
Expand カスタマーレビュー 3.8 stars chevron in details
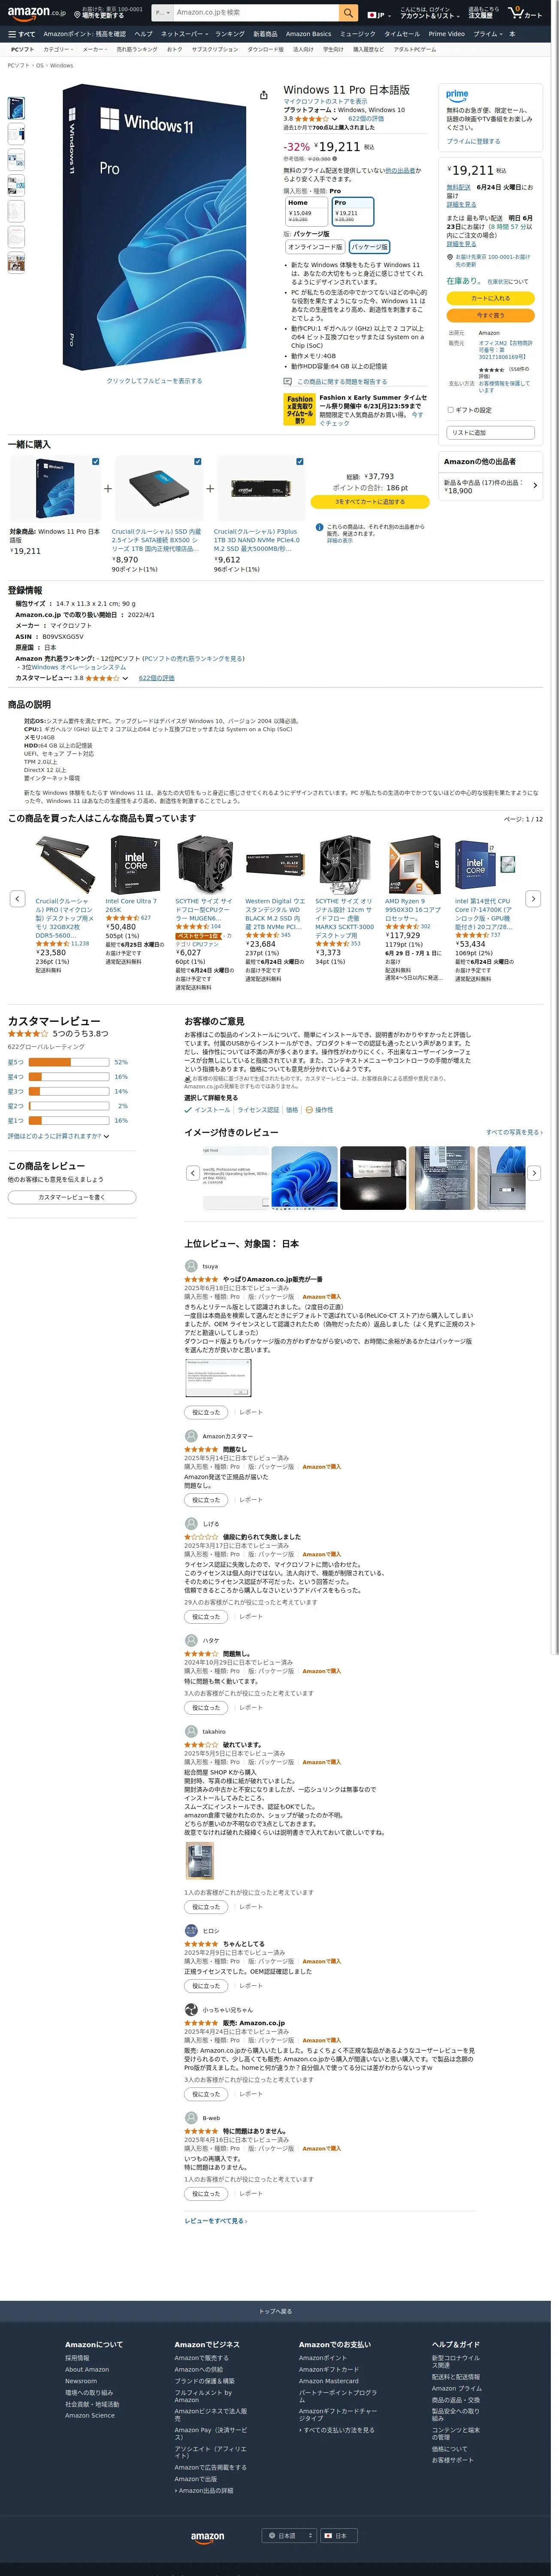tap(125, 678)
